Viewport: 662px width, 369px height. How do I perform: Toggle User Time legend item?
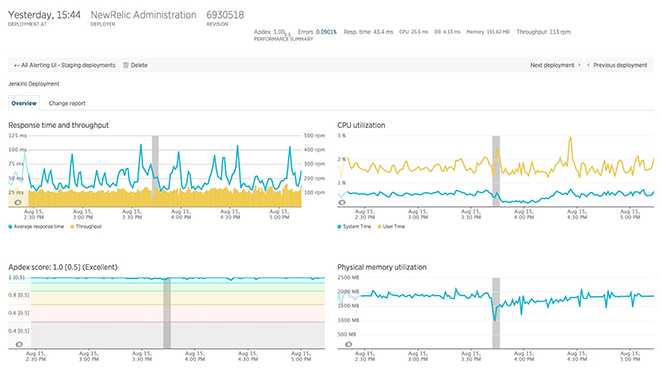pyautogui.click(x=391, y=227)
